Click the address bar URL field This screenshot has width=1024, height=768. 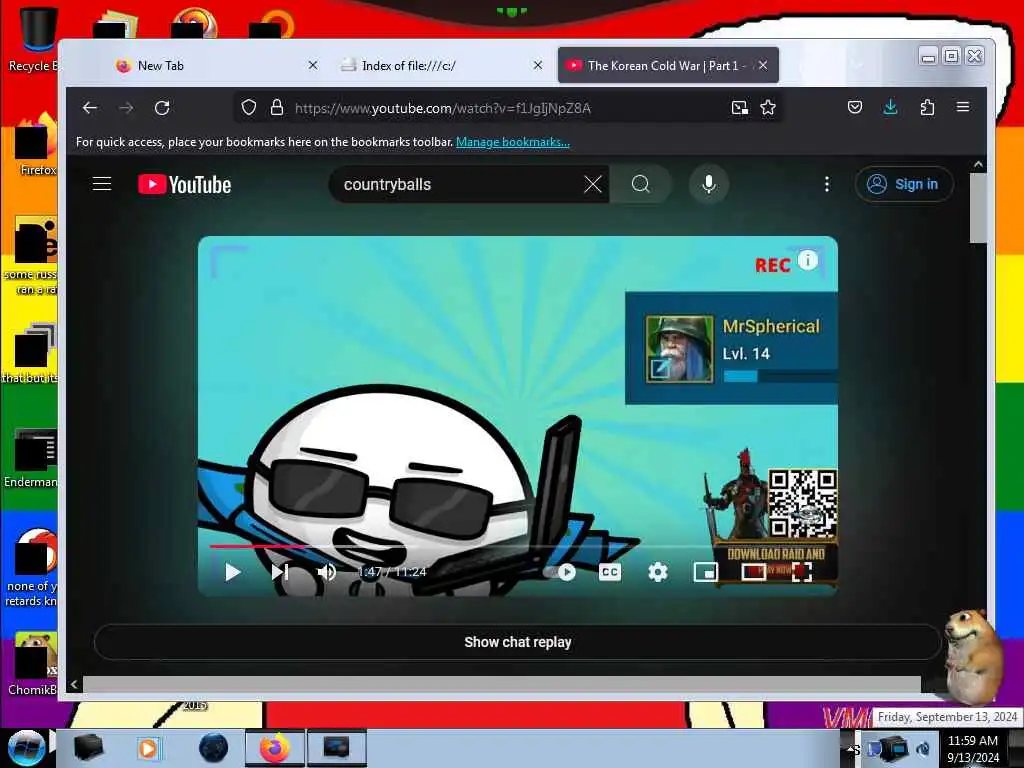(x=506, y=108)
